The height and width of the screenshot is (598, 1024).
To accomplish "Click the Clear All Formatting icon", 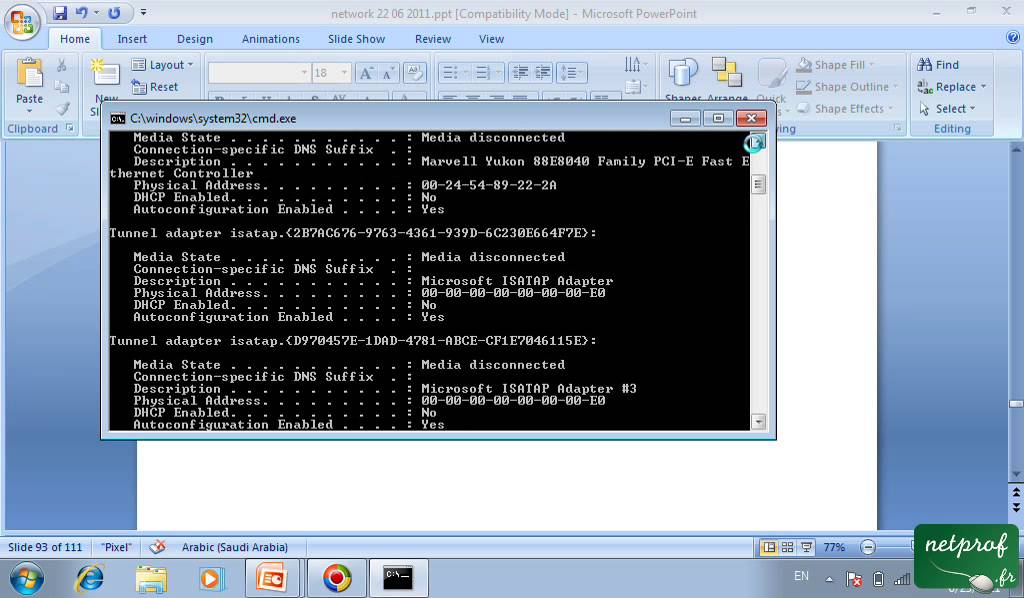I will click(x=415, y=72).
